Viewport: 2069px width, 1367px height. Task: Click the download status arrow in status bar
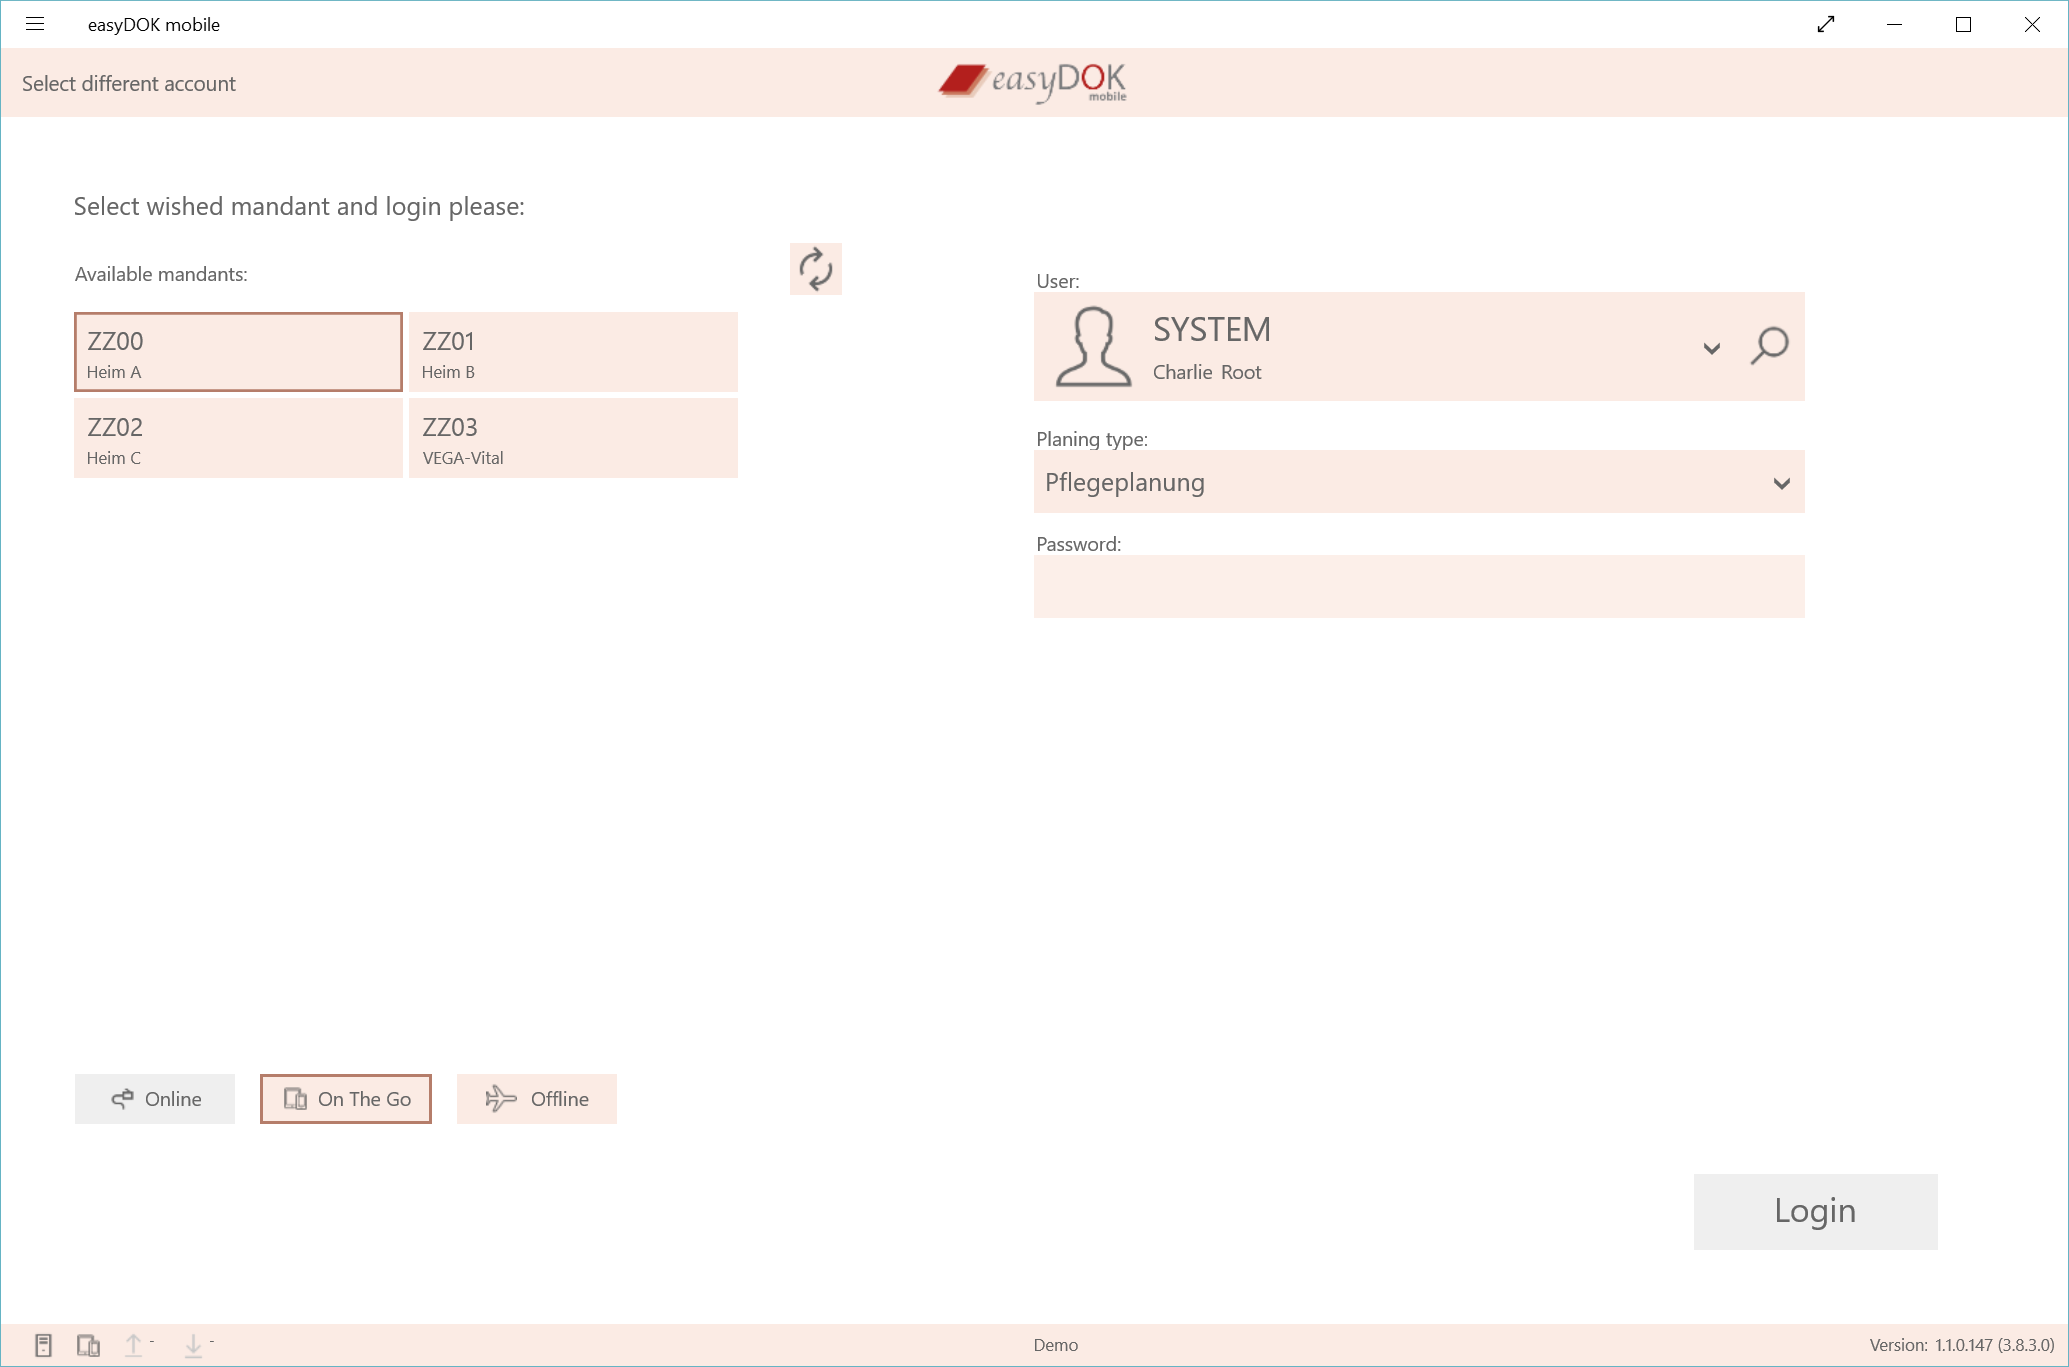tap(192, 1345)
